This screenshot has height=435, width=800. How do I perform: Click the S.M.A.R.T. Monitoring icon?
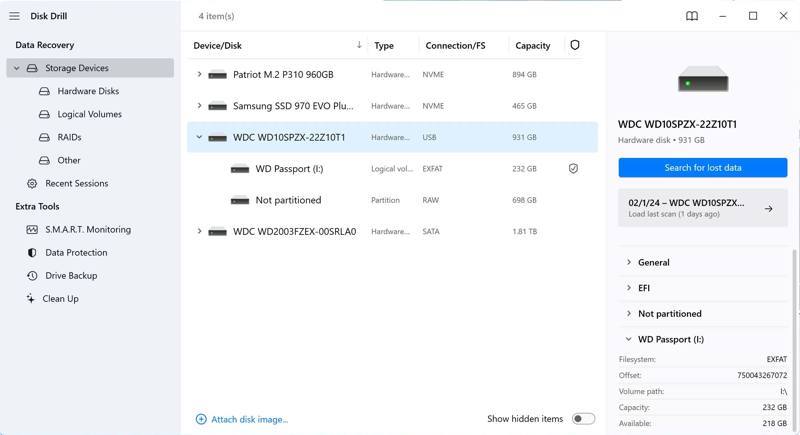[32, 229]
